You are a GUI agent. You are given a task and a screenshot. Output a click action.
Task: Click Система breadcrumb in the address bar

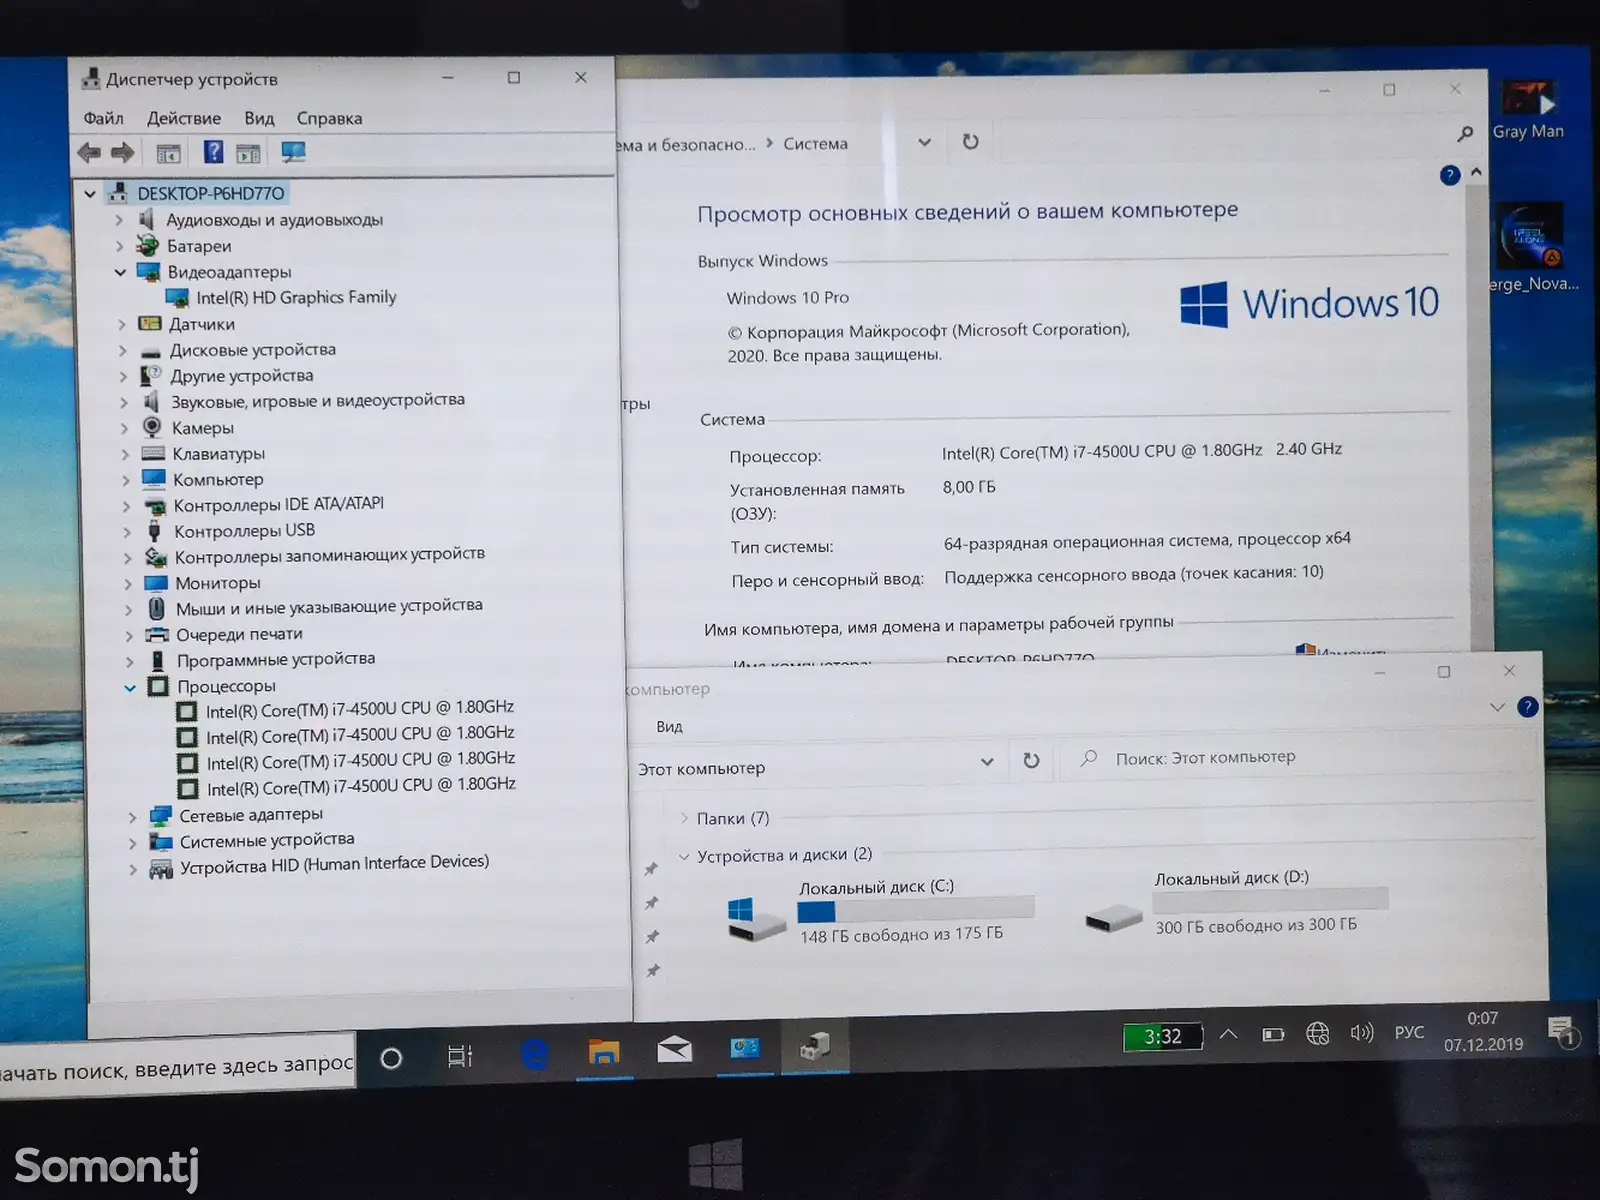(815, 144)
